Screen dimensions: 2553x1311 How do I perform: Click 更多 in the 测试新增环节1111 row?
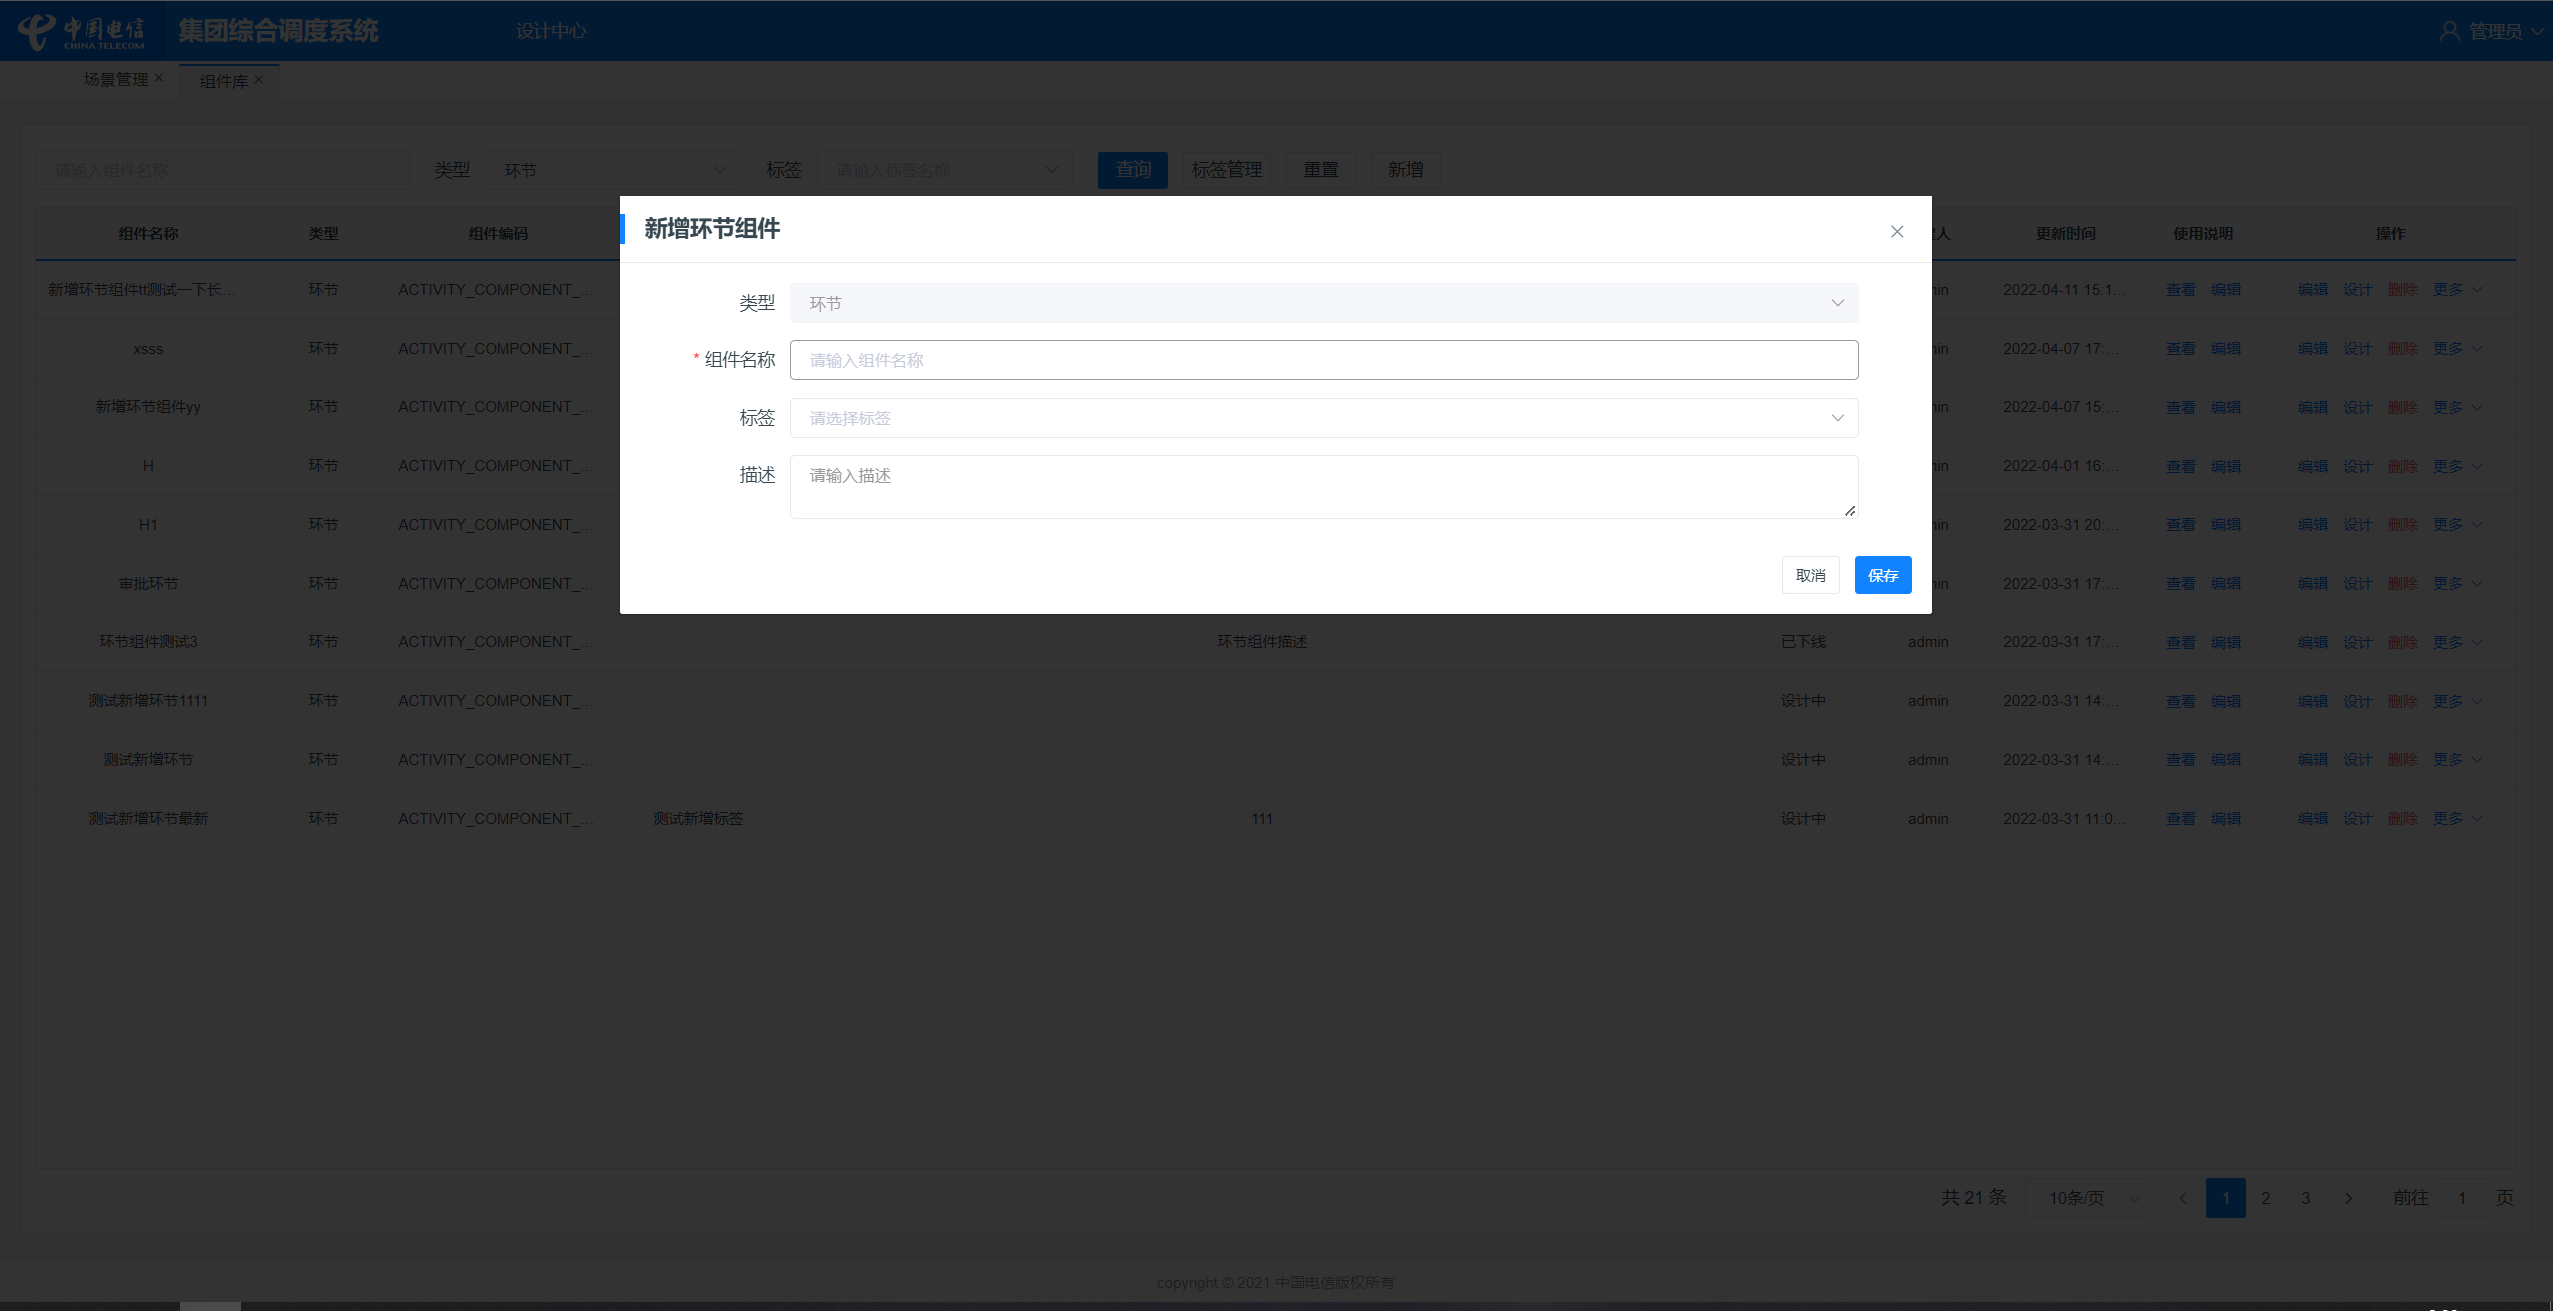click(2458, 701)
